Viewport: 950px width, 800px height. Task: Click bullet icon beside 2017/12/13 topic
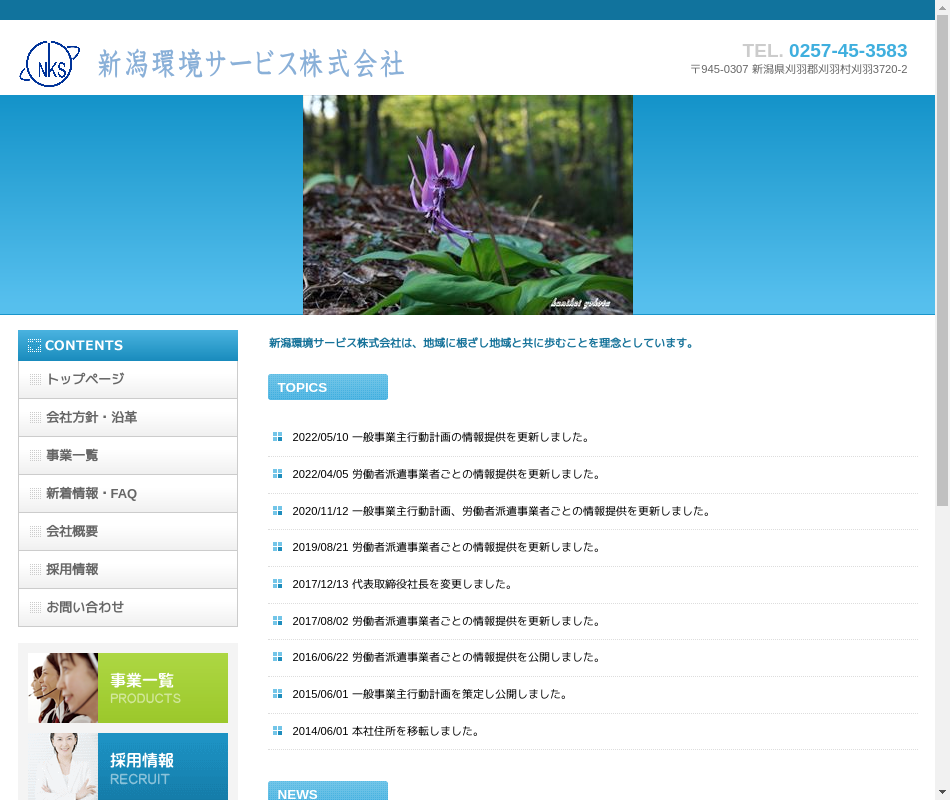(x=278, y=584)
